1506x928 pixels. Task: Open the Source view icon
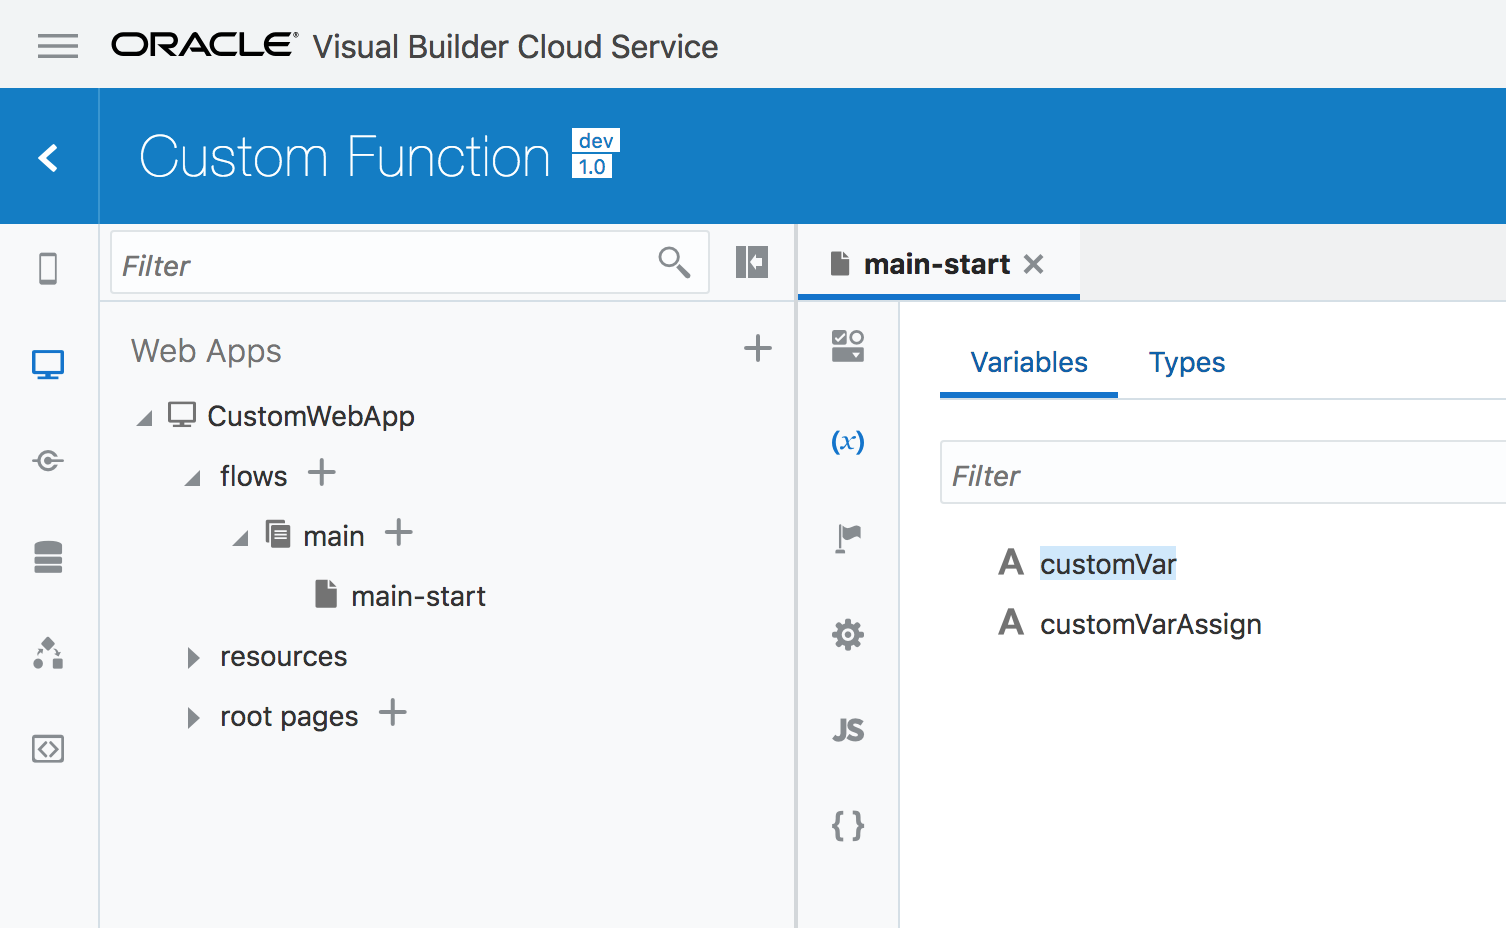[48, 748]
